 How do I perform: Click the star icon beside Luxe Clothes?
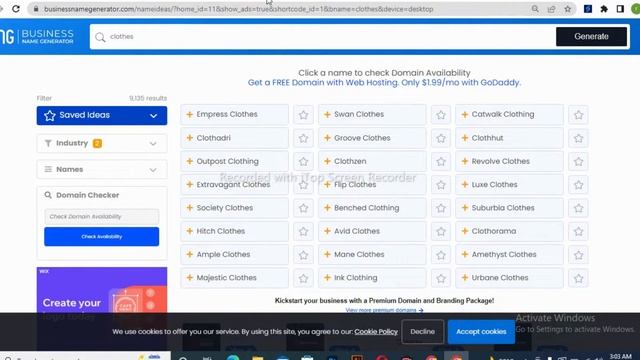point(578,185)
